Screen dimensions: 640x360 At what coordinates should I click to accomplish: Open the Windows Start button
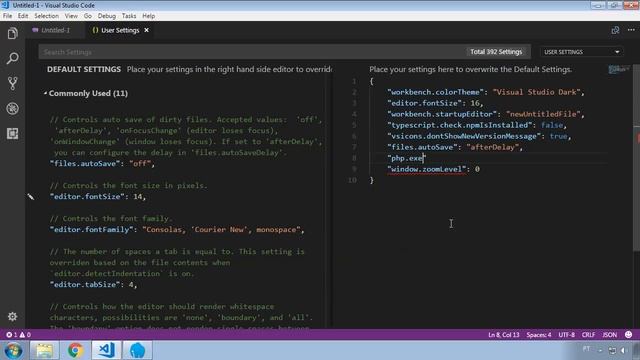click(x=13, y=351)
